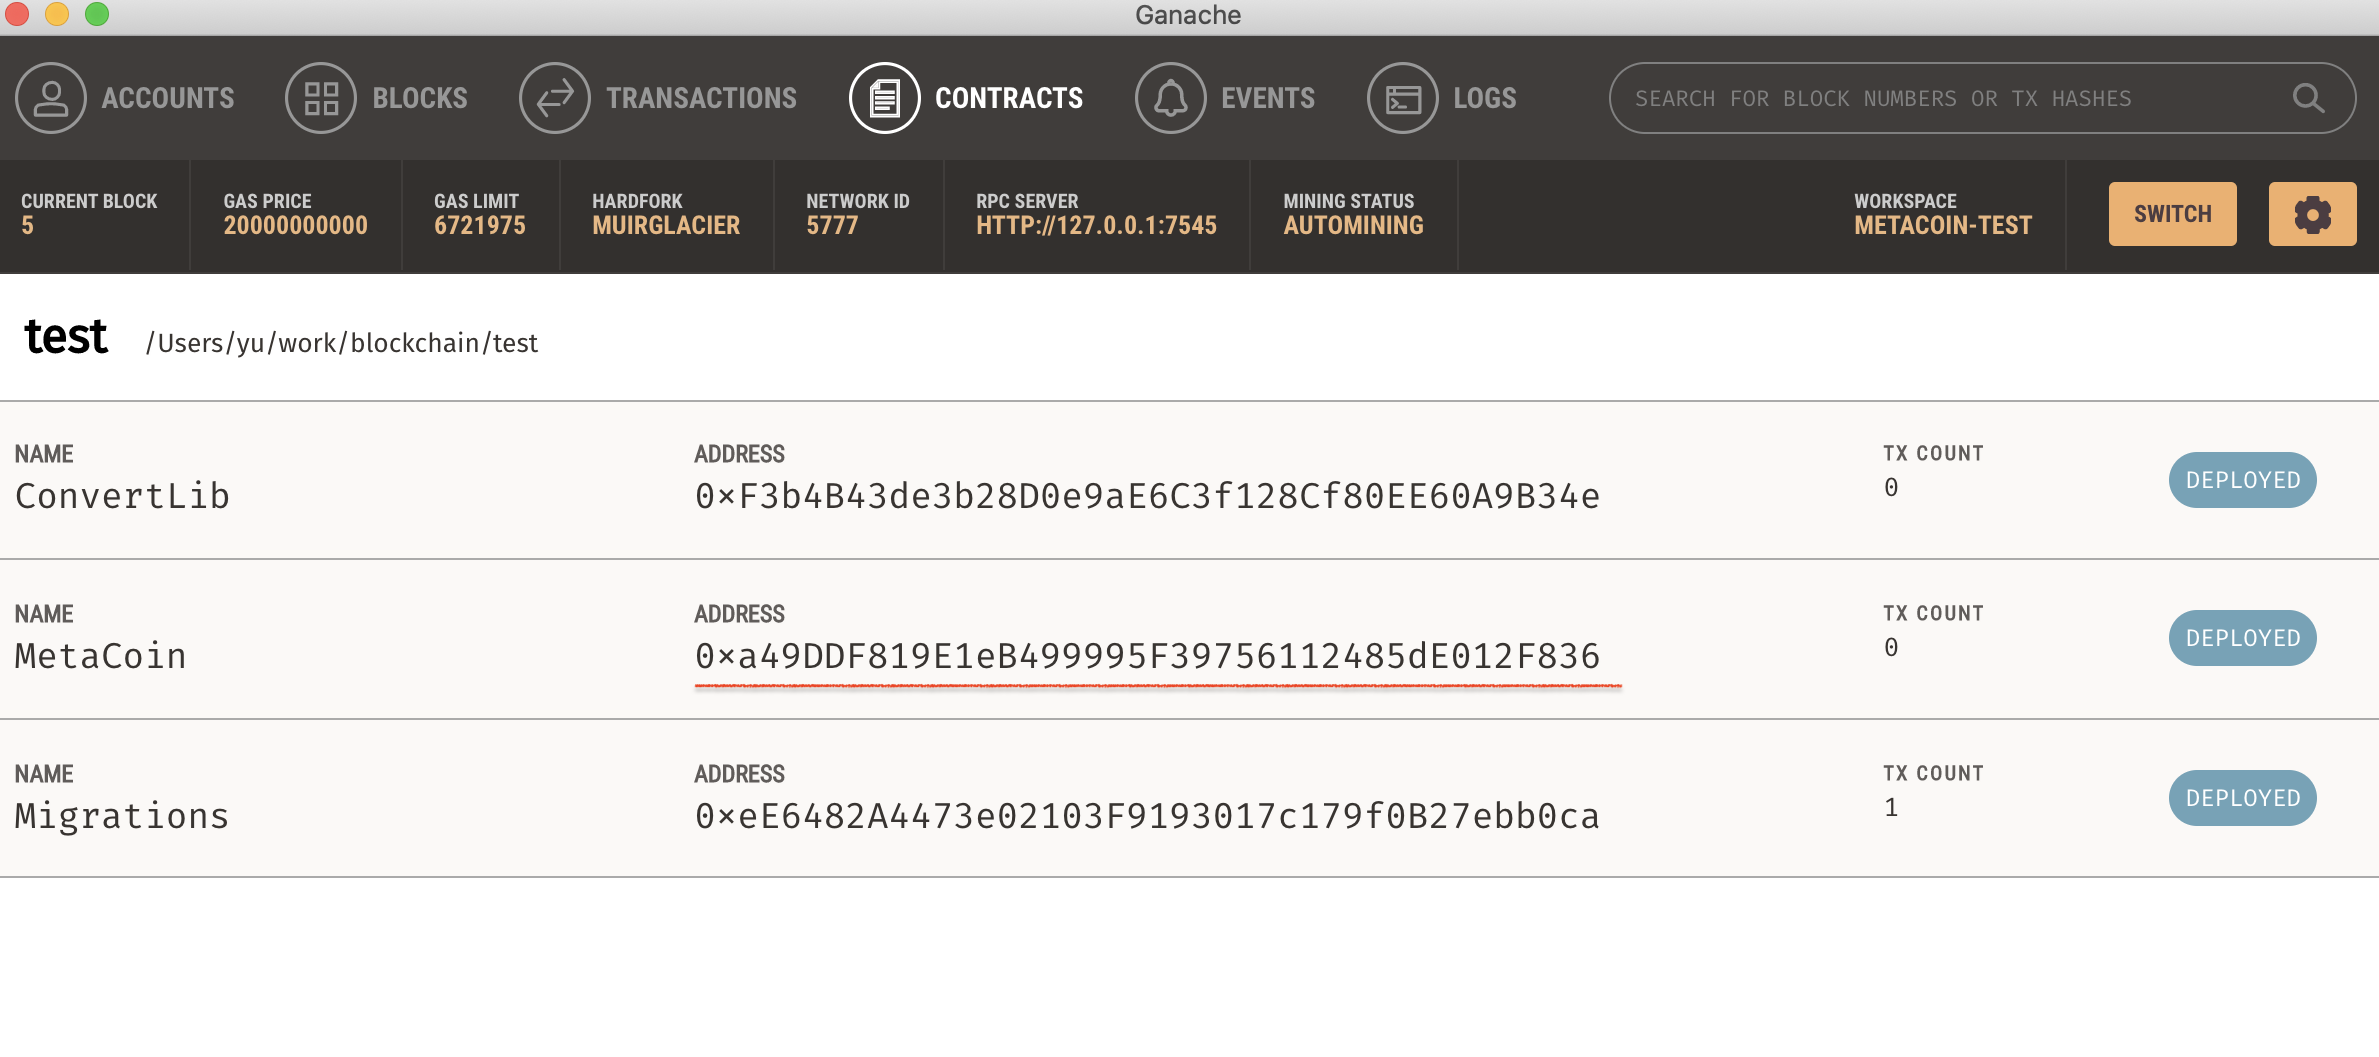Click the MUIRGLACIER hardfork value
Viewport: 2379px width, 1057px height.
coord(666,226)
